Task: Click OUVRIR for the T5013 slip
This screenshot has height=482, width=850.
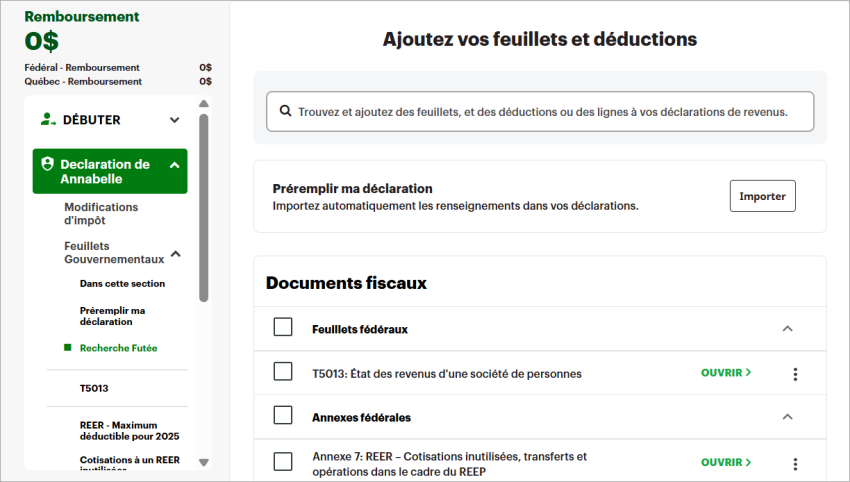Action: pos(726,373)
